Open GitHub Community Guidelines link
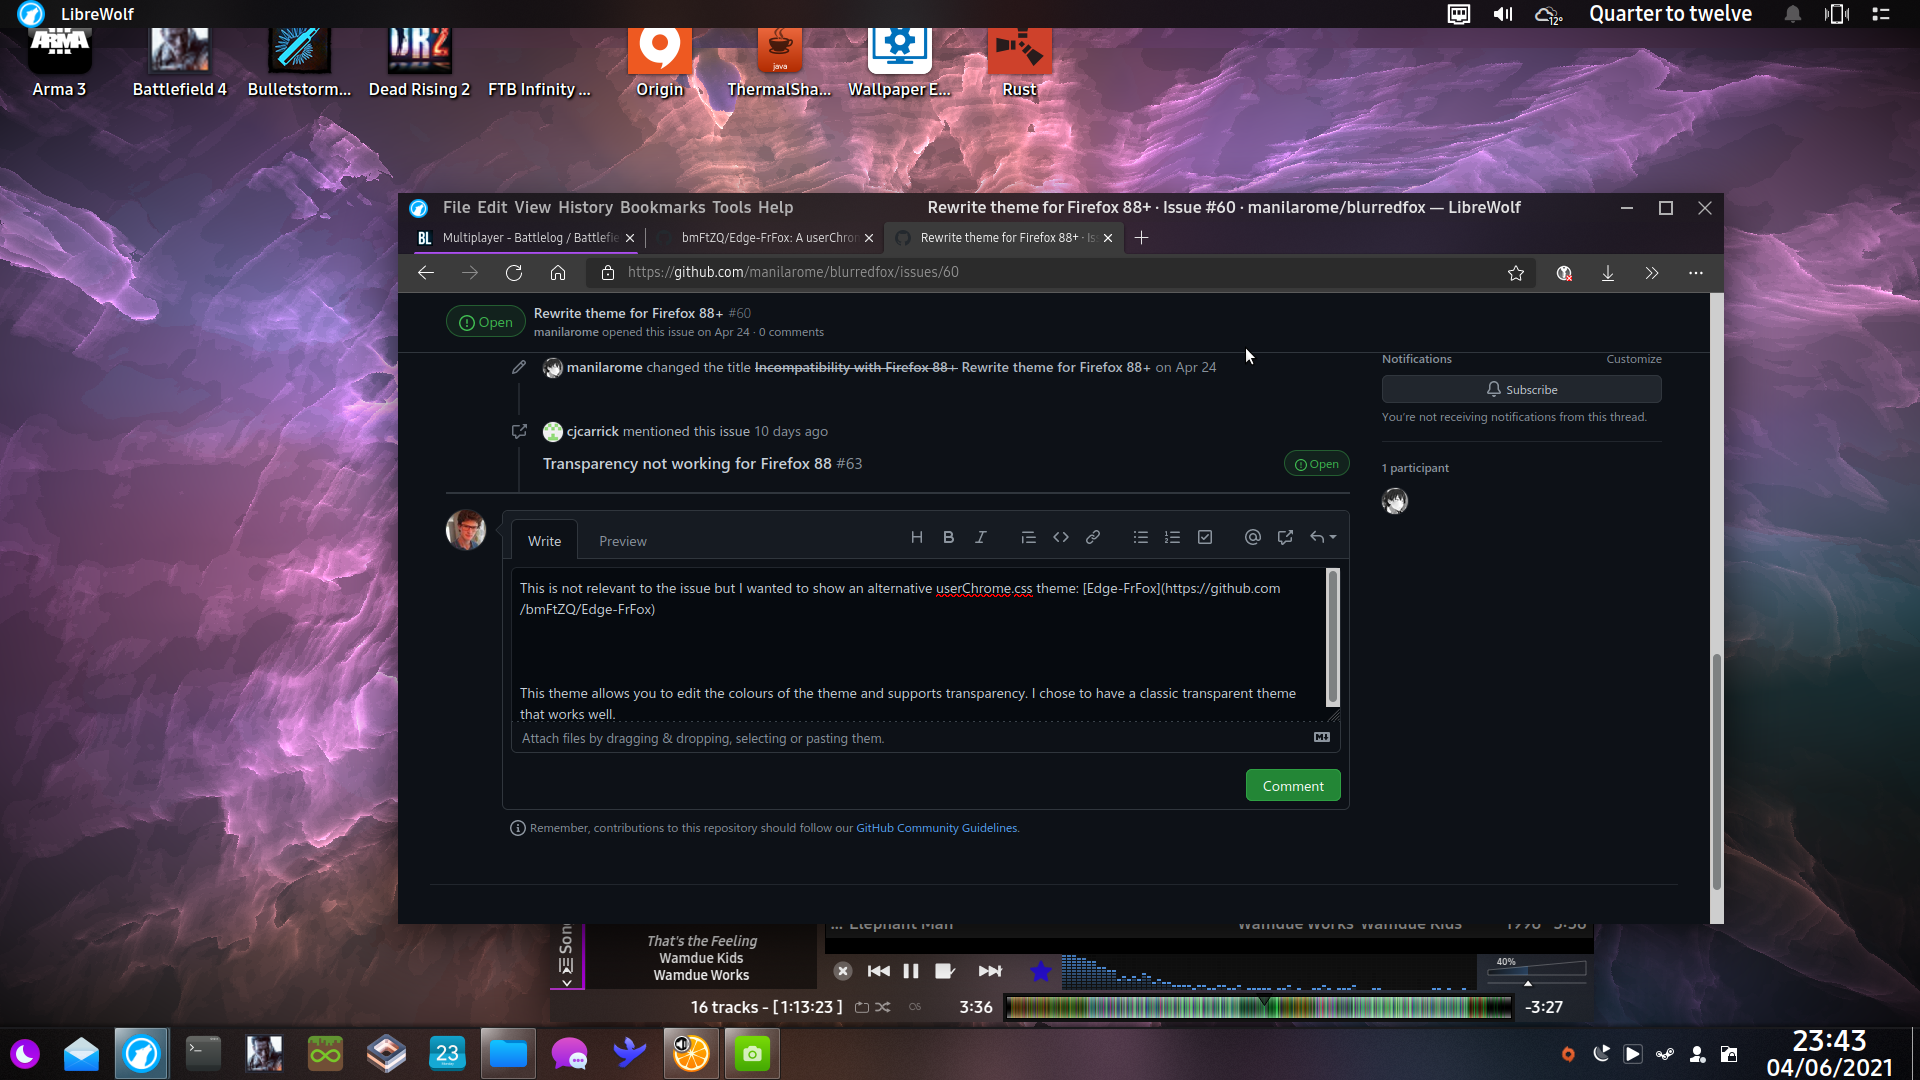The image size is (1920, 1080). click(x=936, y=828)
